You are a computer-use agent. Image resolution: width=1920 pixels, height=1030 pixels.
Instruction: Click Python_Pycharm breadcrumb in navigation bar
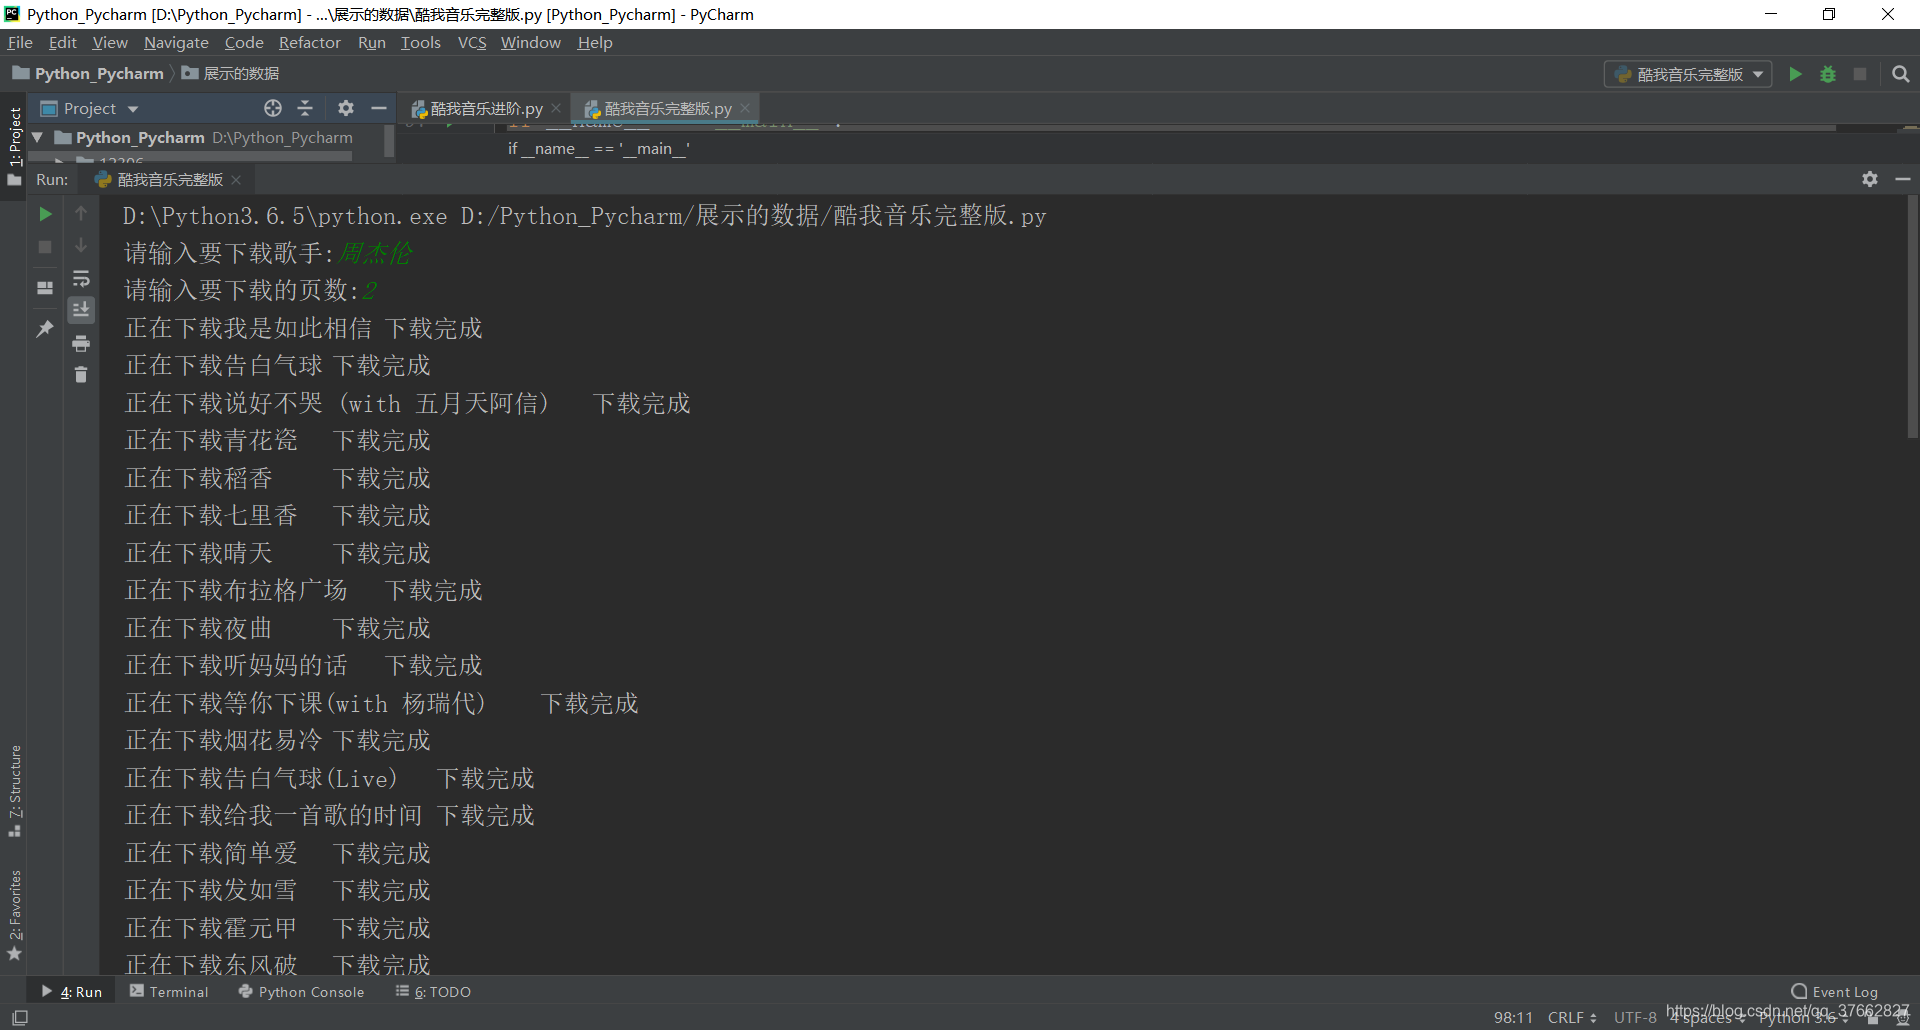(x=88, y=73)
